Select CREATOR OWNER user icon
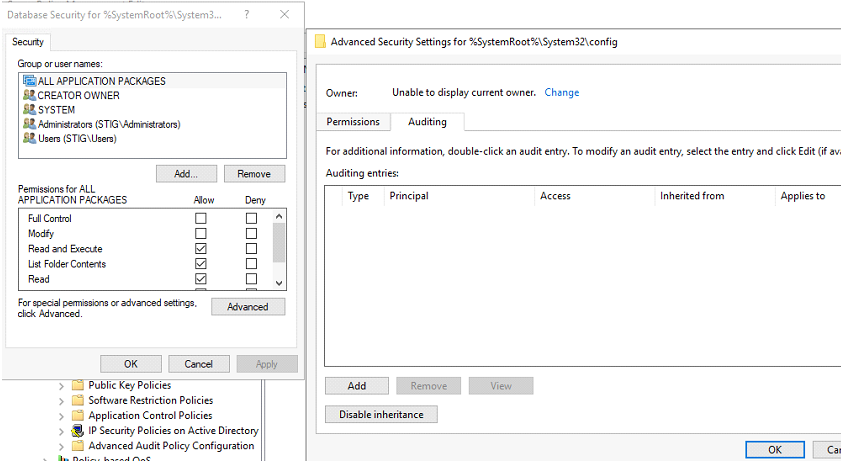The image size is (841, 461). 29,96
